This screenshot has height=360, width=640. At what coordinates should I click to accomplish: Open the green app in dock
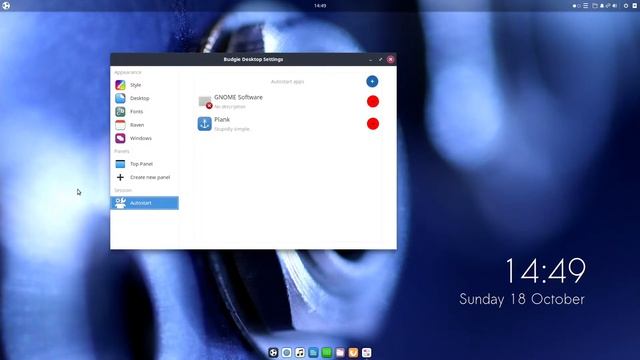[x=327, y=352]
